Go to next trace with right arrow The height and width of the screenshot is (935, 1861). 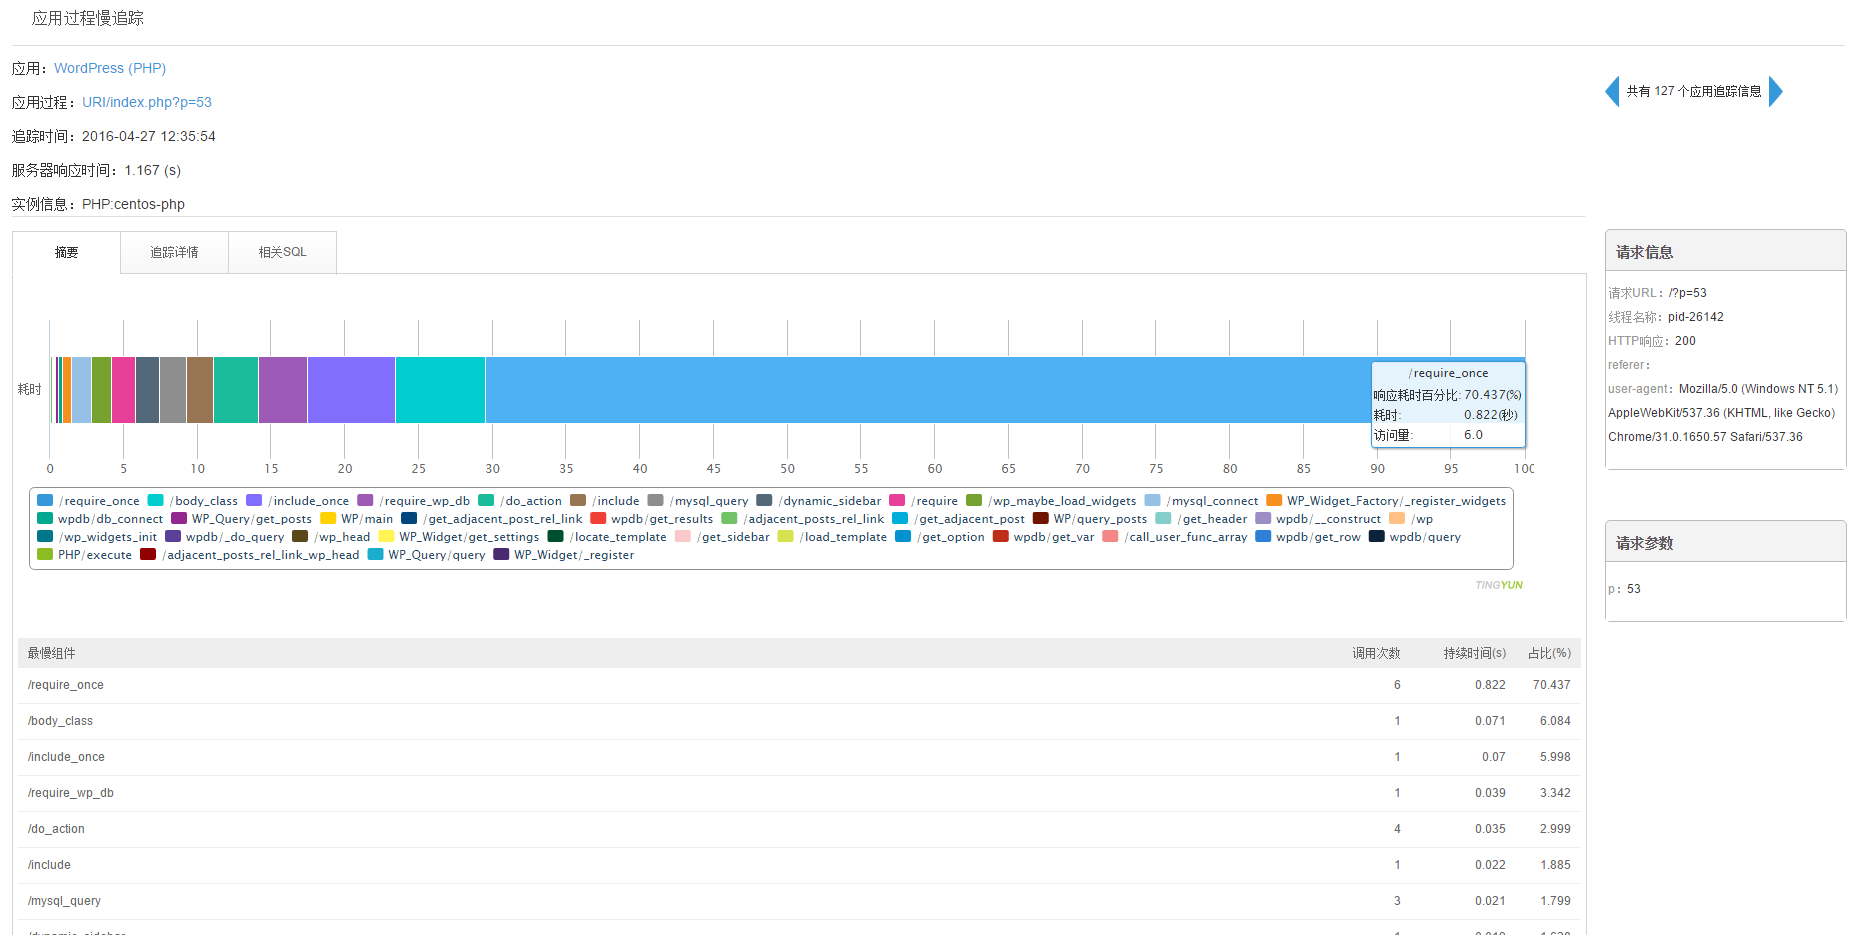click(x=1776, y=91)
